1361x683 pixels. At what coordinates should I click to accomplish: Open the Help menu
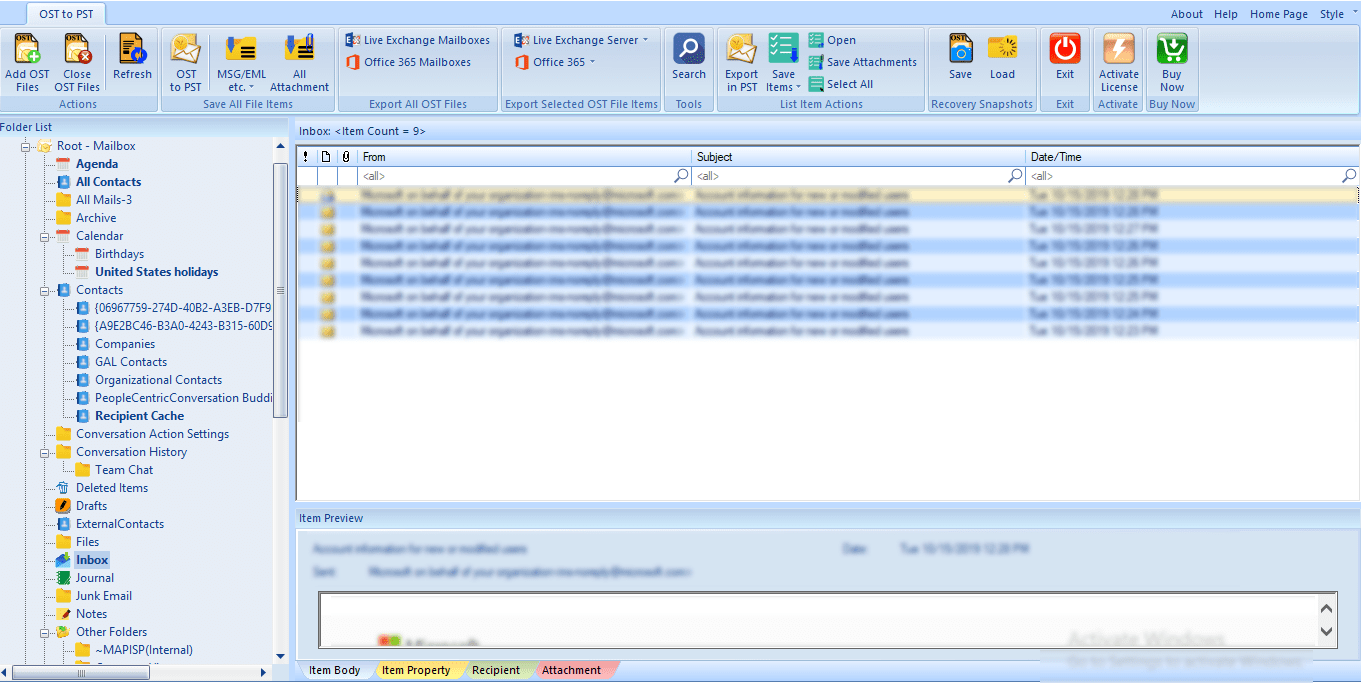[x=1226, y=14]
